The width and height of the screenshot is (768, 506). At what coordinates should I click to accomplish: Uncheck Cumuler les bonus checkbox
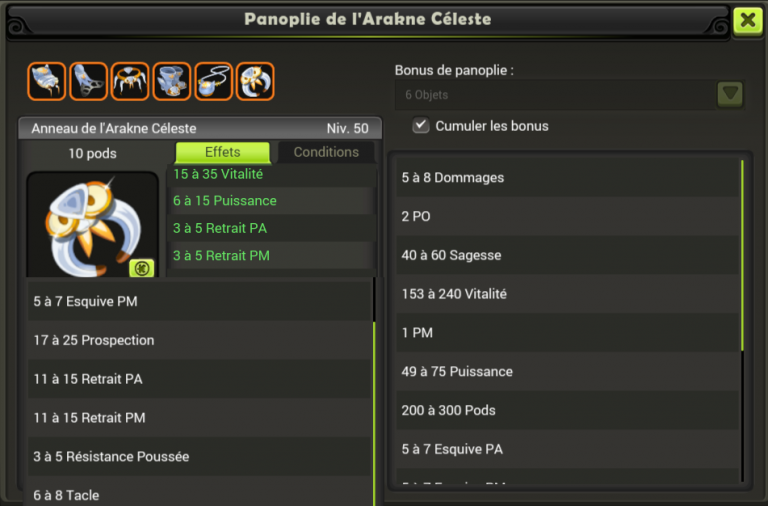[x=421, y=125]
